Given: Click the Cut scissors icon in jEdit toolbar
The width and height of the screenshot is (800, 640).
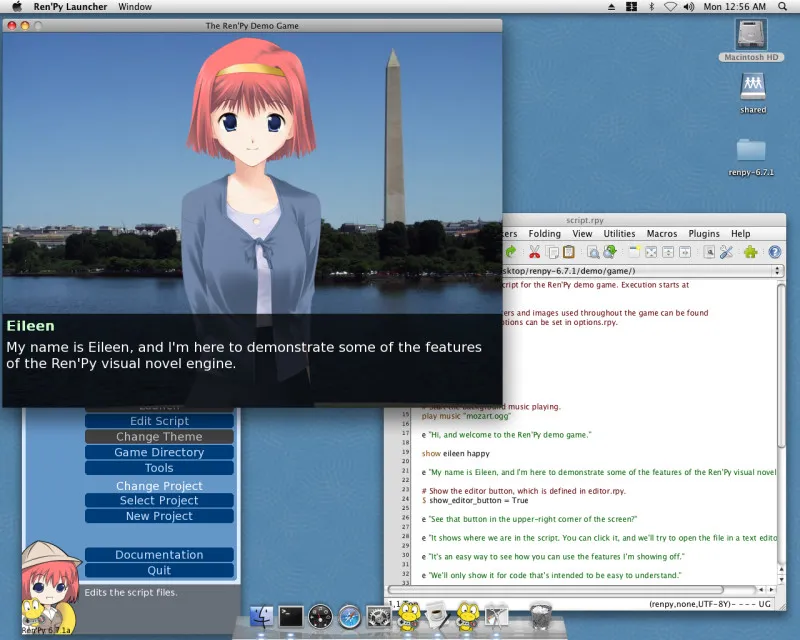Looking at the screenshot, I should [x=534, y=252].
